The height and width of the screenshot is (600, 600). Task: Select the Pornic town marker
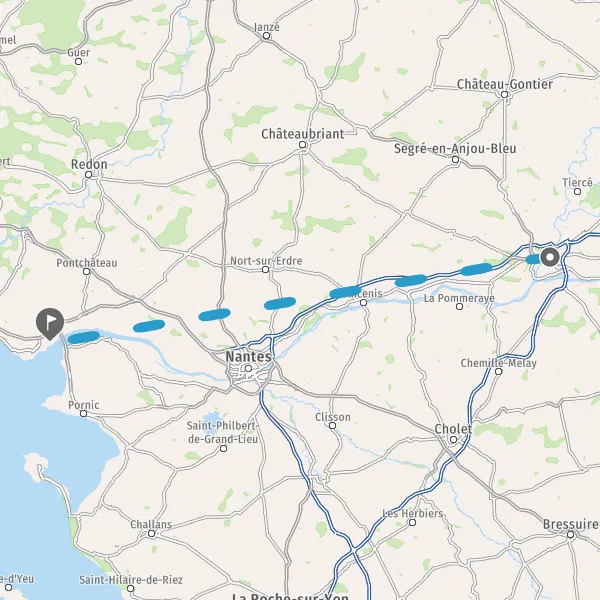[83, 414]
